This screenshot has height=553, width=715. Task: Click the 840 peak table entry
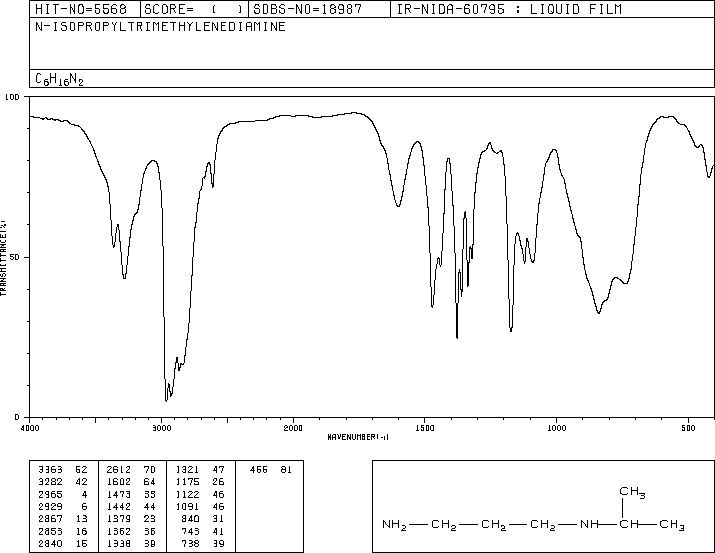[x=203, y=519]
